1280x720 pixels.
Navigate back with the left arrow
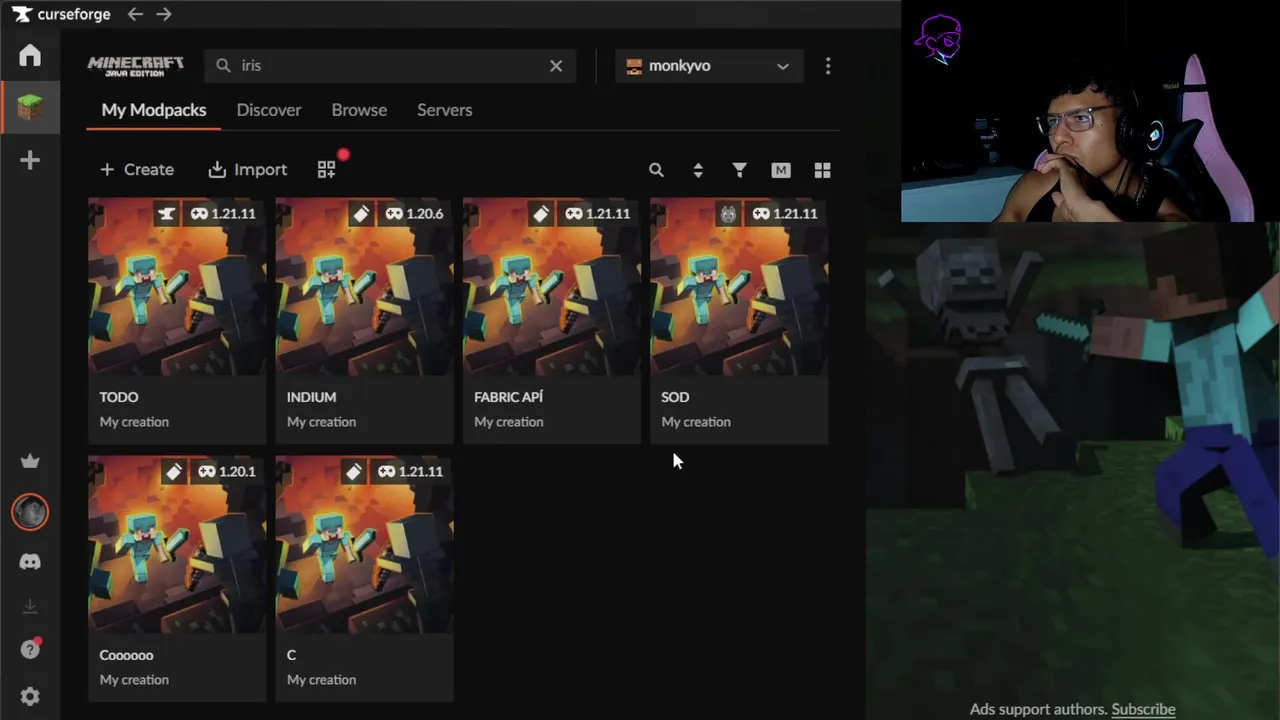pyautogui.click(x=135, y=14)
